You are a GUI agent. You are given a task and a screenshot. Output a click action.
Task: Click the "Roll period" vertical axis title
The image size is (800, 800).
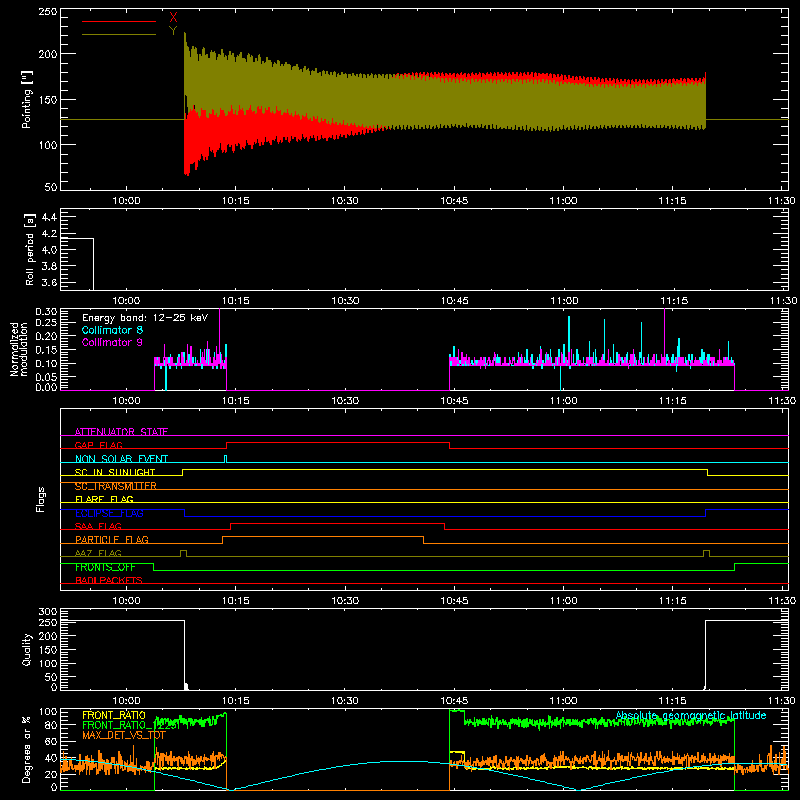29,249
